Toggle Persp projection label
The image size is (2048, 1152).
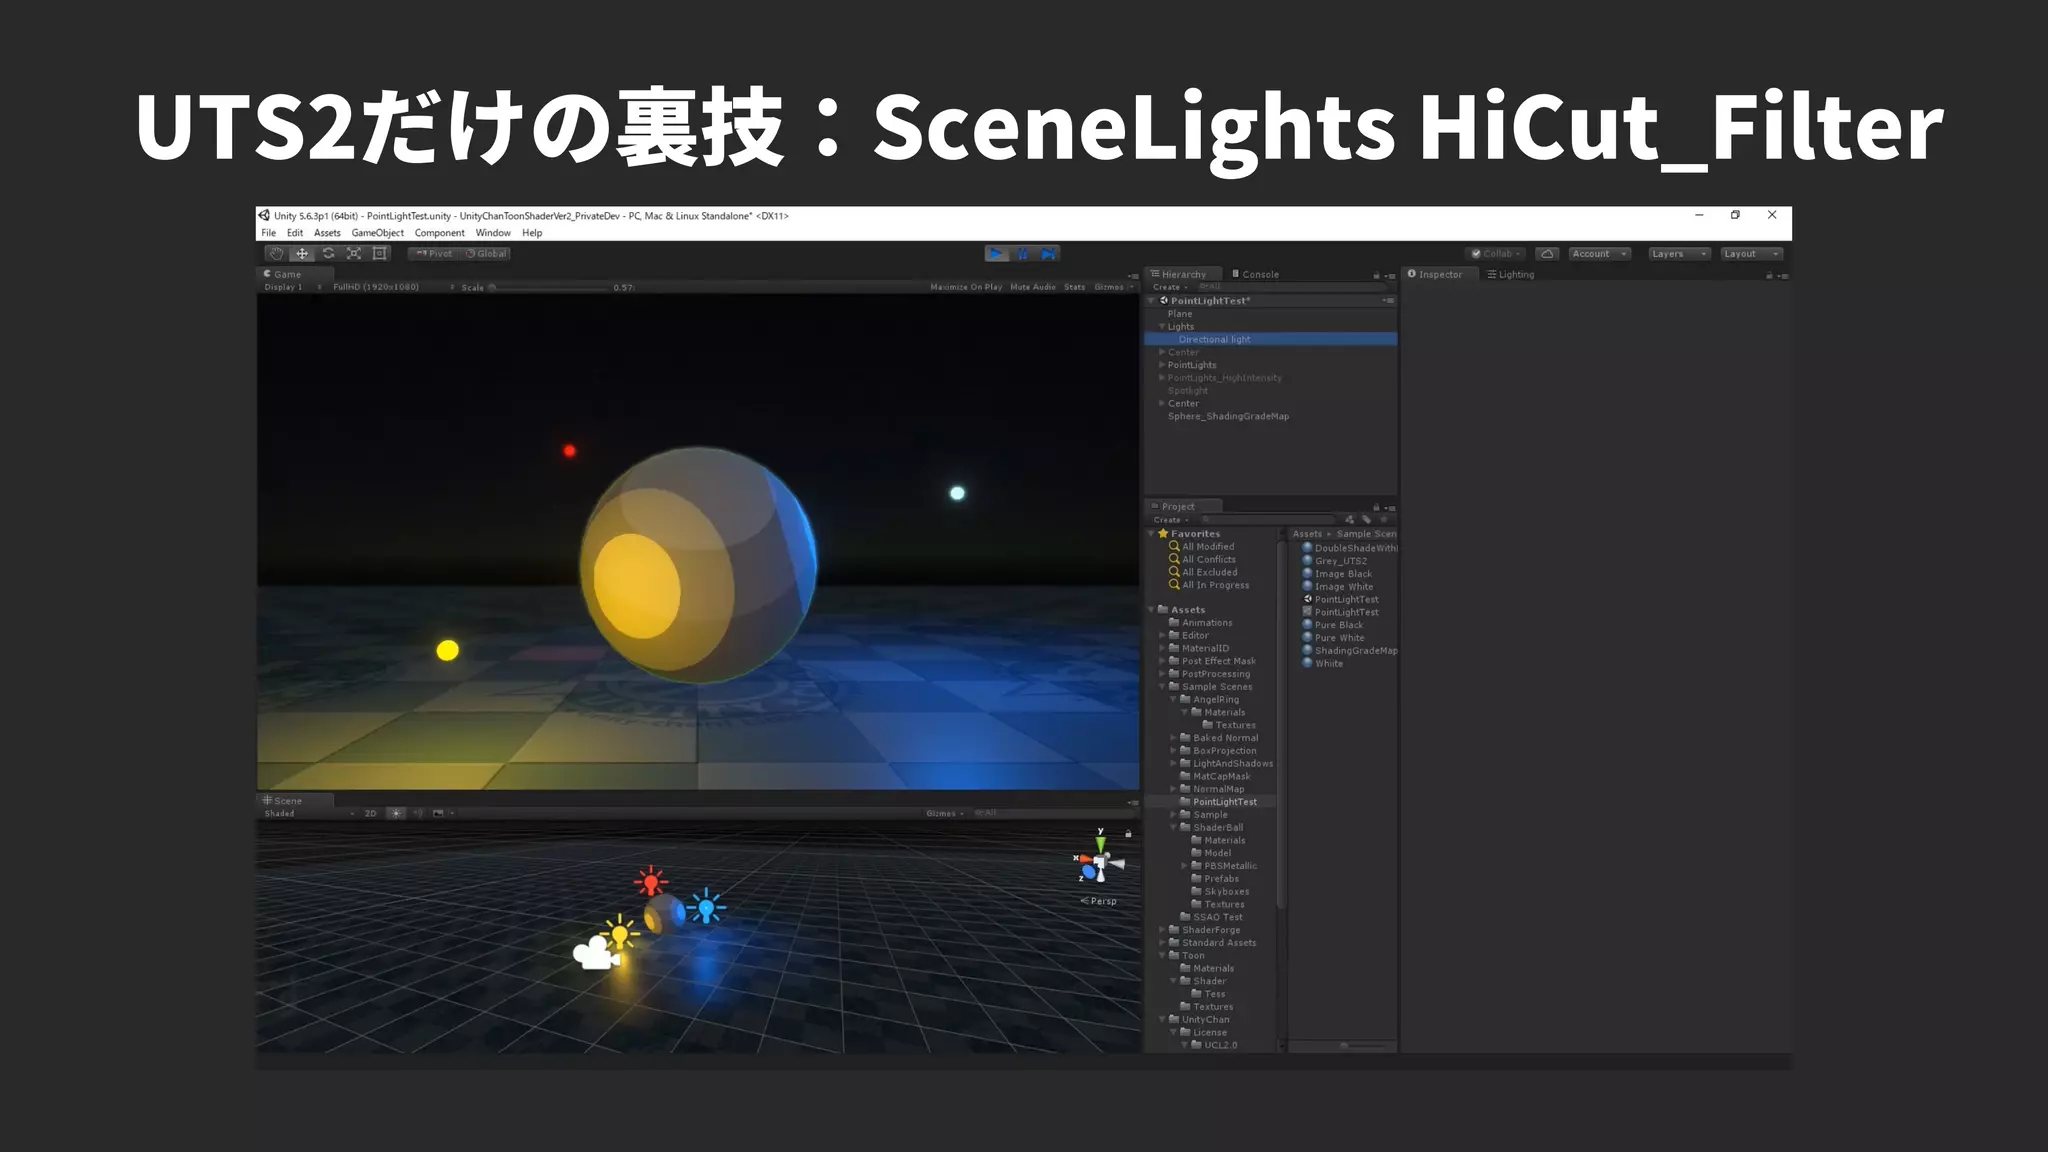tap(1099, 901)
